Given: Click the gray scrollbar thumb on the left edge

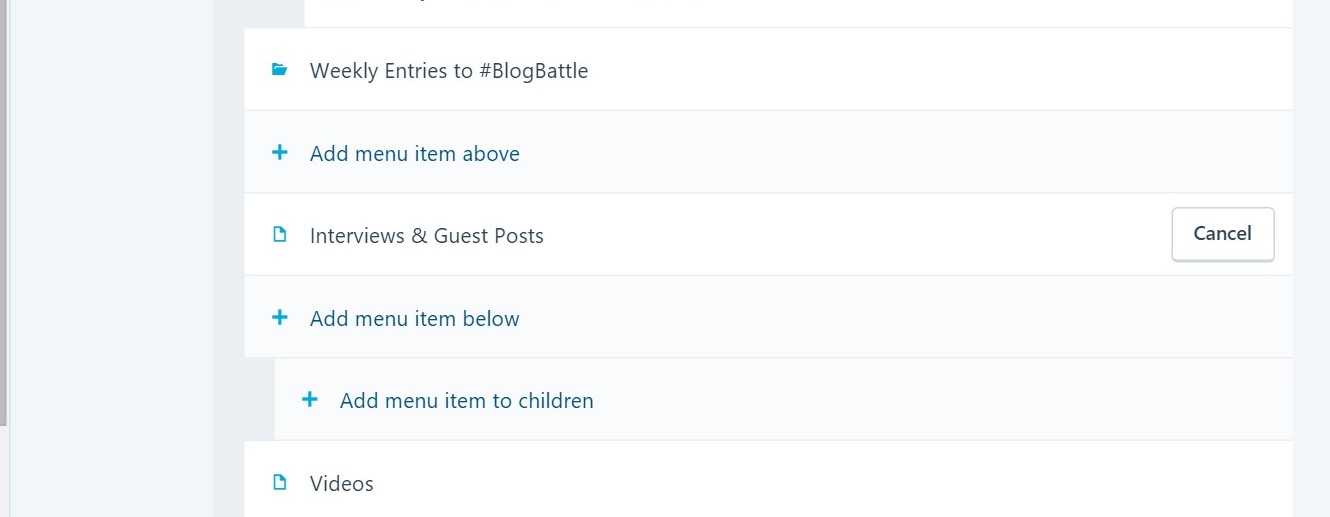Looking at the screenshot, I should coord(4,200).
